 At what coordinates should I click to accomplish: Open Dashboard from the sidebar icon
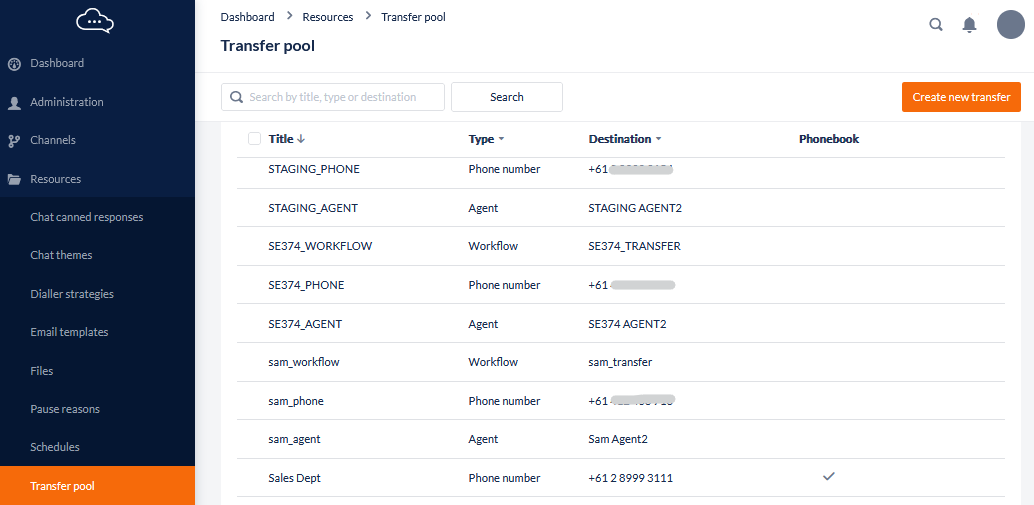(x=14, y=64)
